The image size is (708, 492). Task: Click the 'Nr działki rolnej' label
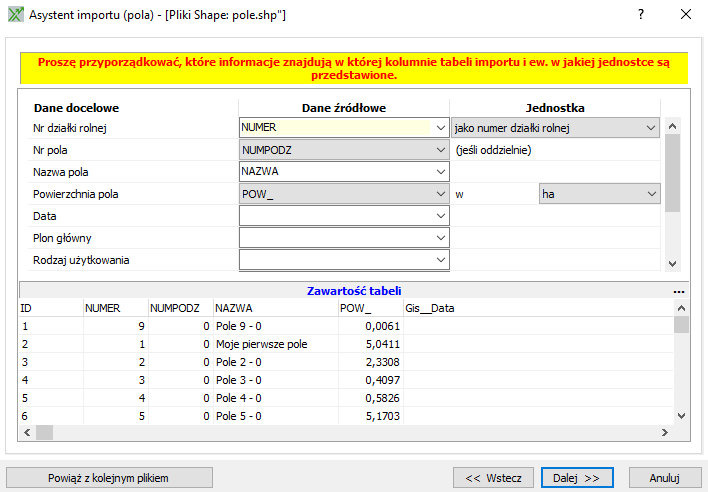click(70, 128)
